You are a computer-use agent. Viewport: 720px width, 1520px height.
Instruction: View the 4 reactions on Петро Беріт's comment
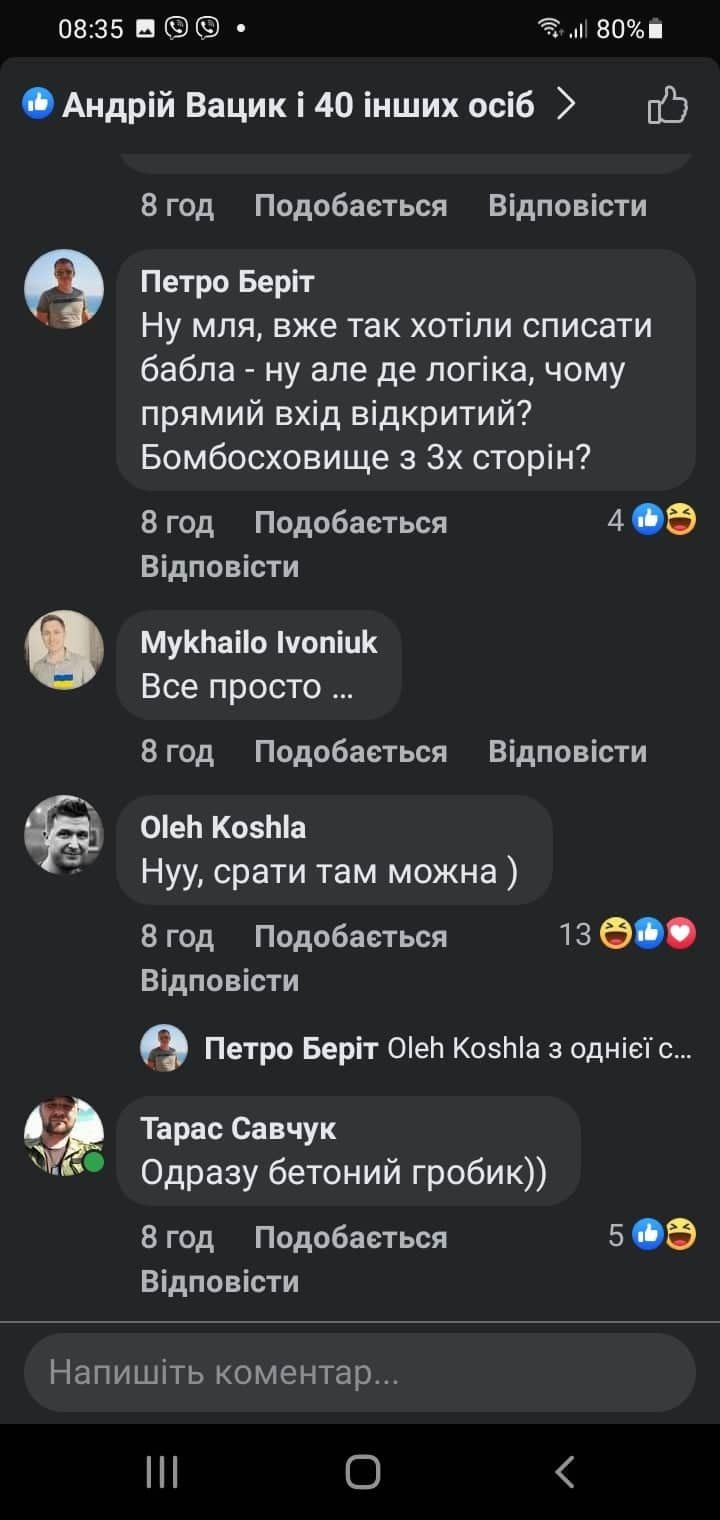coord(652,520)
